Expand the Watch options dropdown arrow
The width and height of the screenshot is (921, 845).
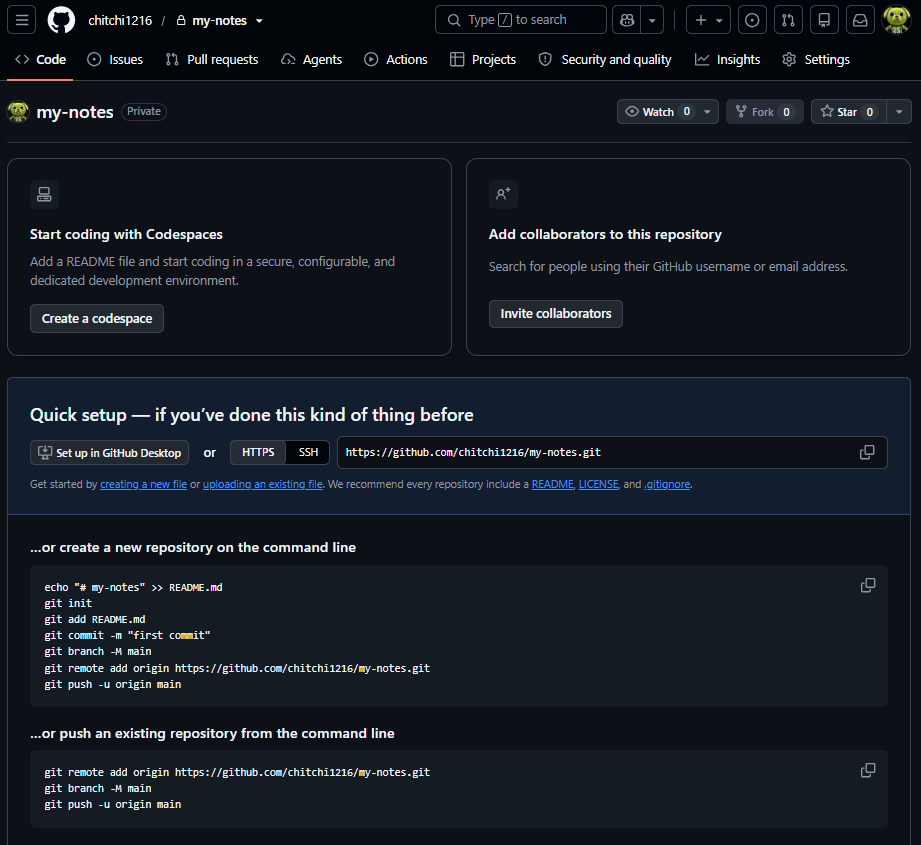707,112
